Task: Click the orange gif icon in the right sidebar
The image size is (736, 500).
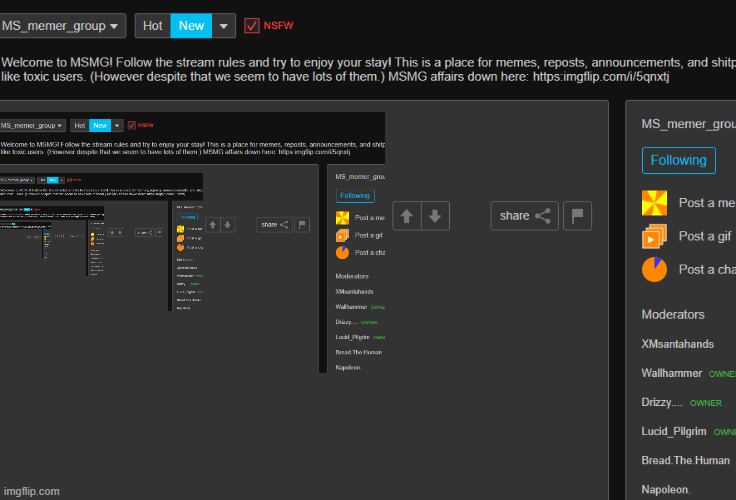Action: [654, 237]
